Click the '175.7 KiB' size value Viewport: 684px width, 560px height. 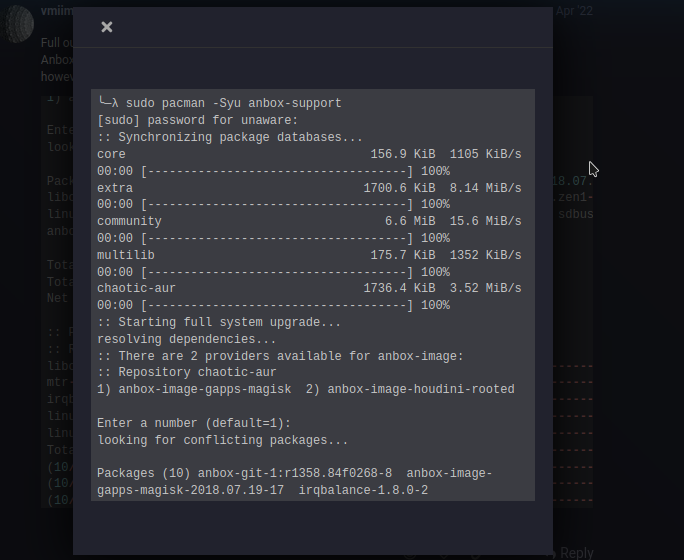pos(403,255)
